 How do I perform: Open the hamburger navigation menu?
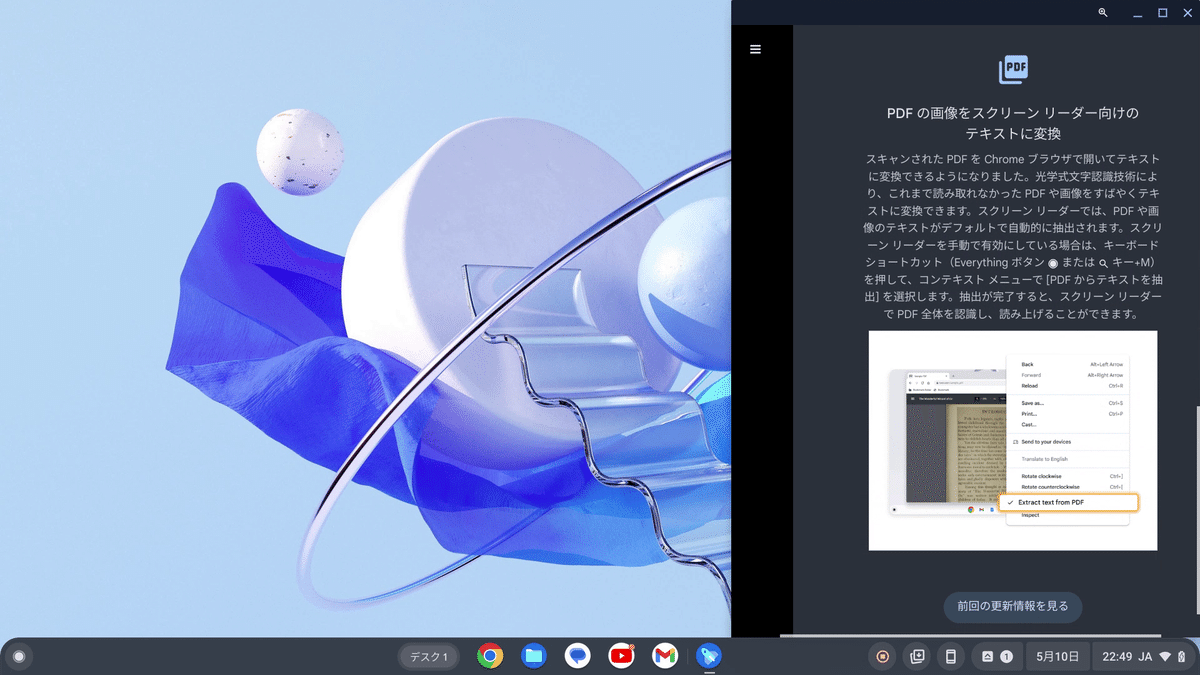(x=755, y=49)
